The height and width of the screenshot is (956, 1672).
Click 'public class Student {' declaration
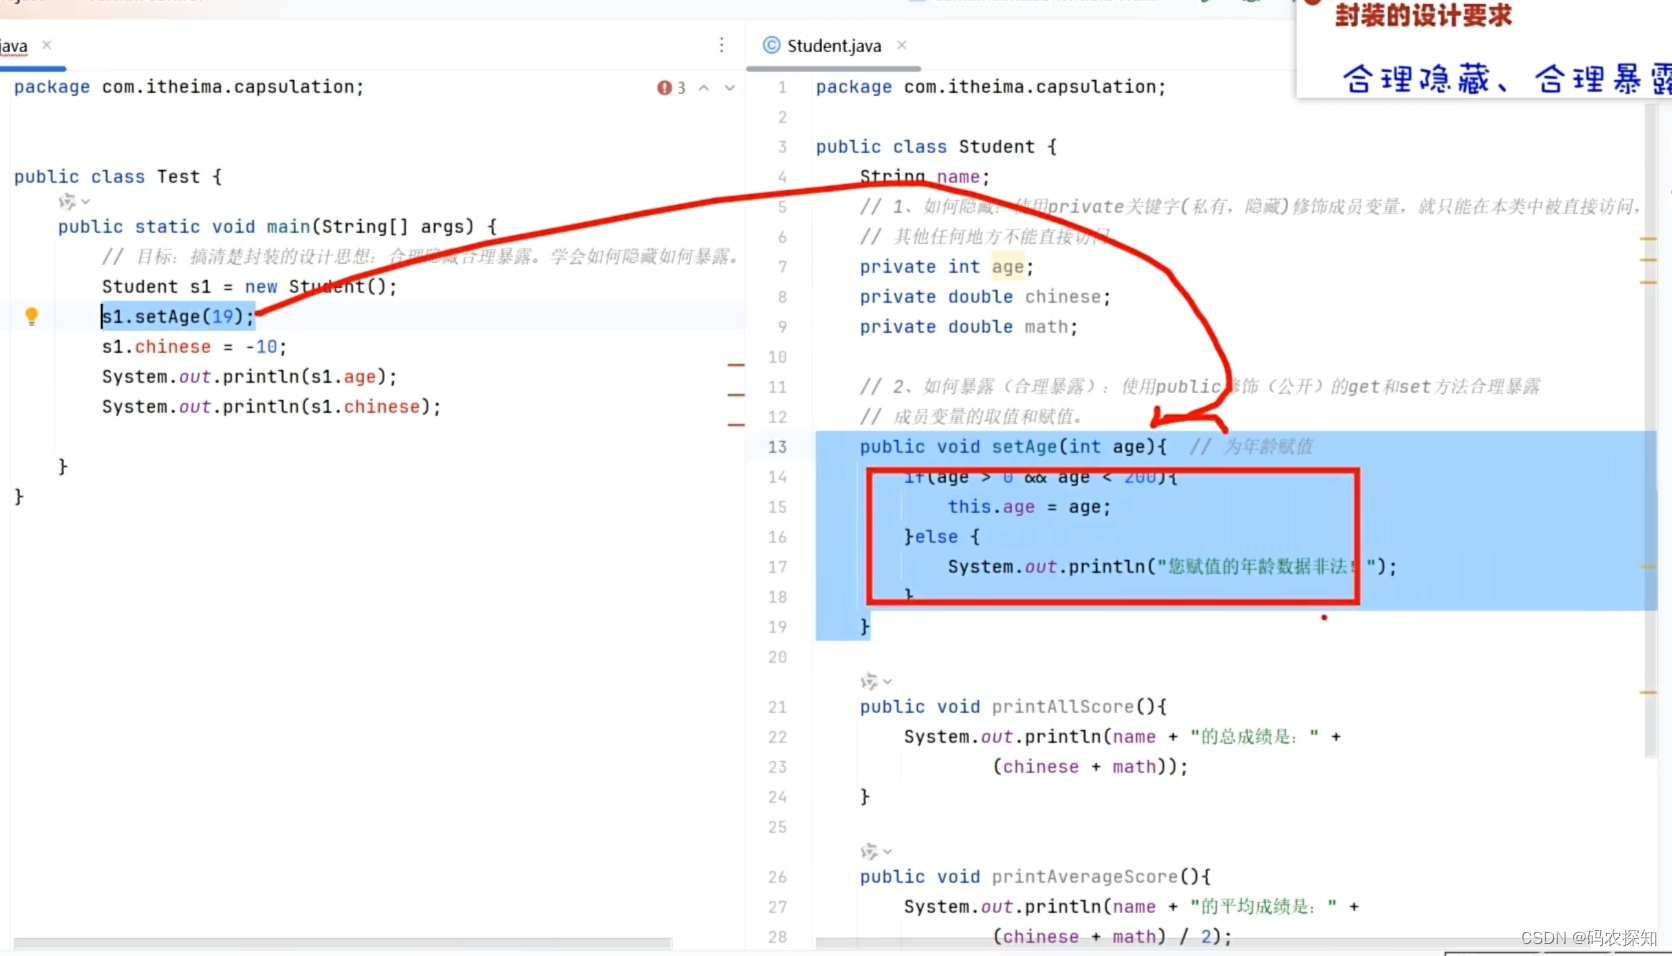[x=936, y=147]
